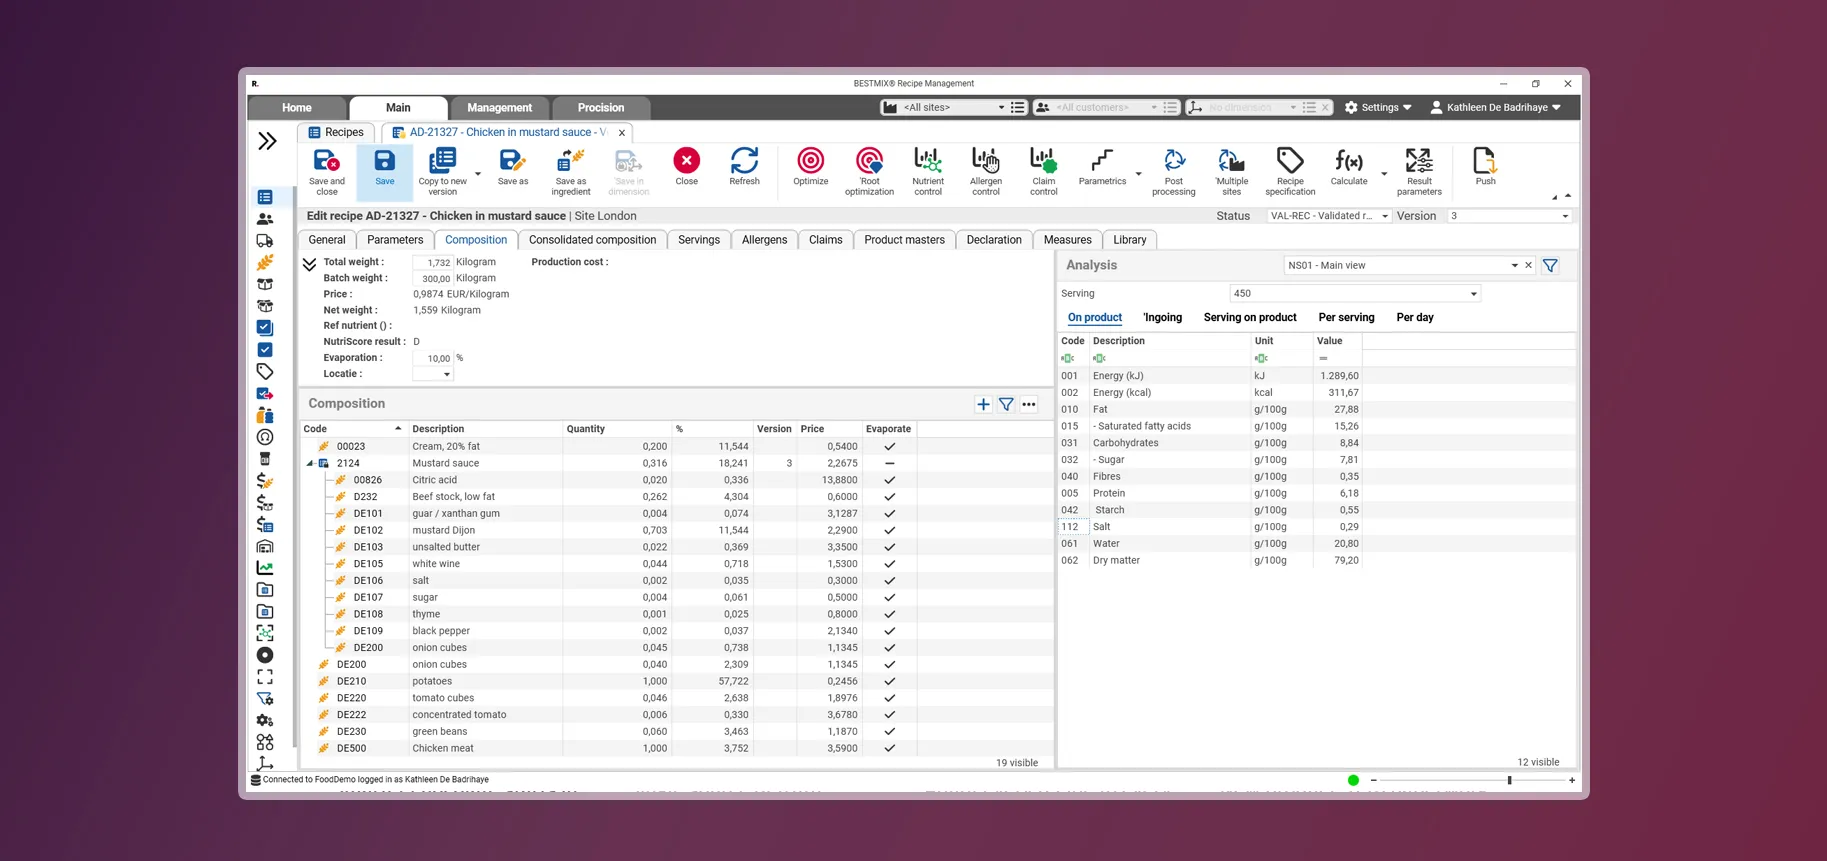Add a new composition line with plus icon
Screen dimensions: 1827x861
coord(983,405)
